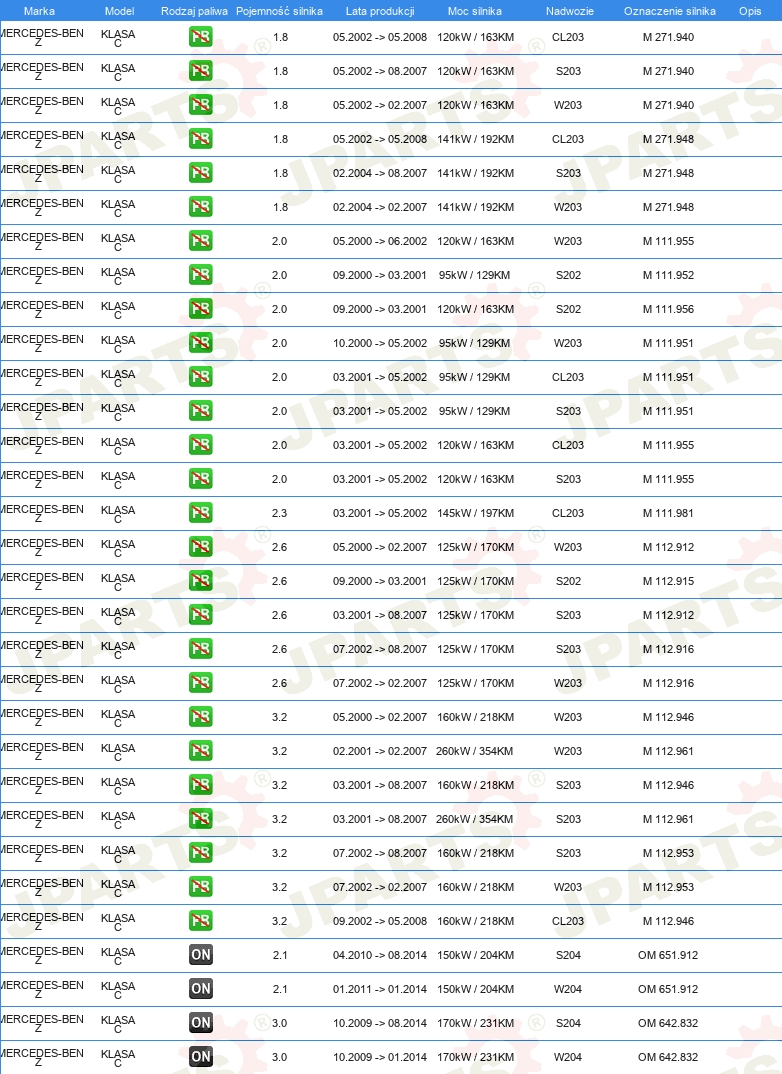Pick petrol icon for CL203 M 111.951

(201, 377)
